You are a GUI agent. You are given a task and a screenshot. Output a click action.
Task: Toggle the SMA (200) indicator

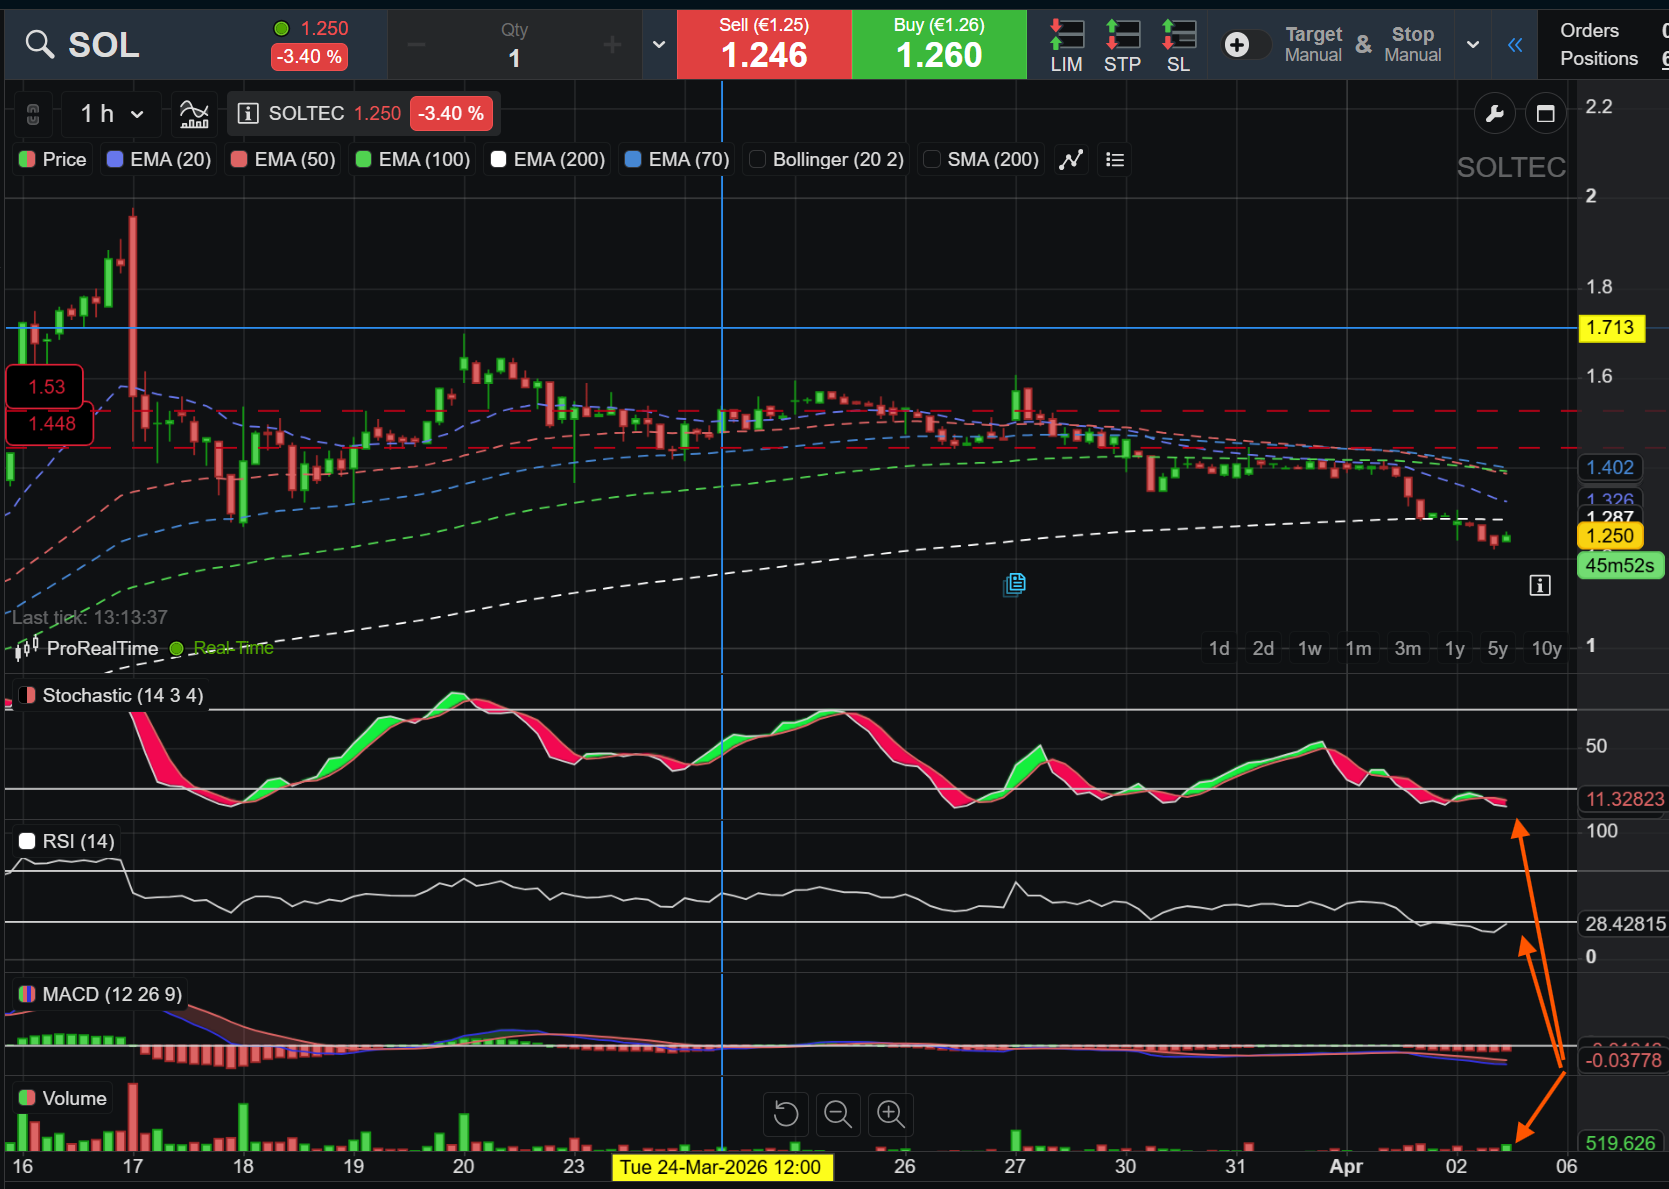tap(981, 160)
